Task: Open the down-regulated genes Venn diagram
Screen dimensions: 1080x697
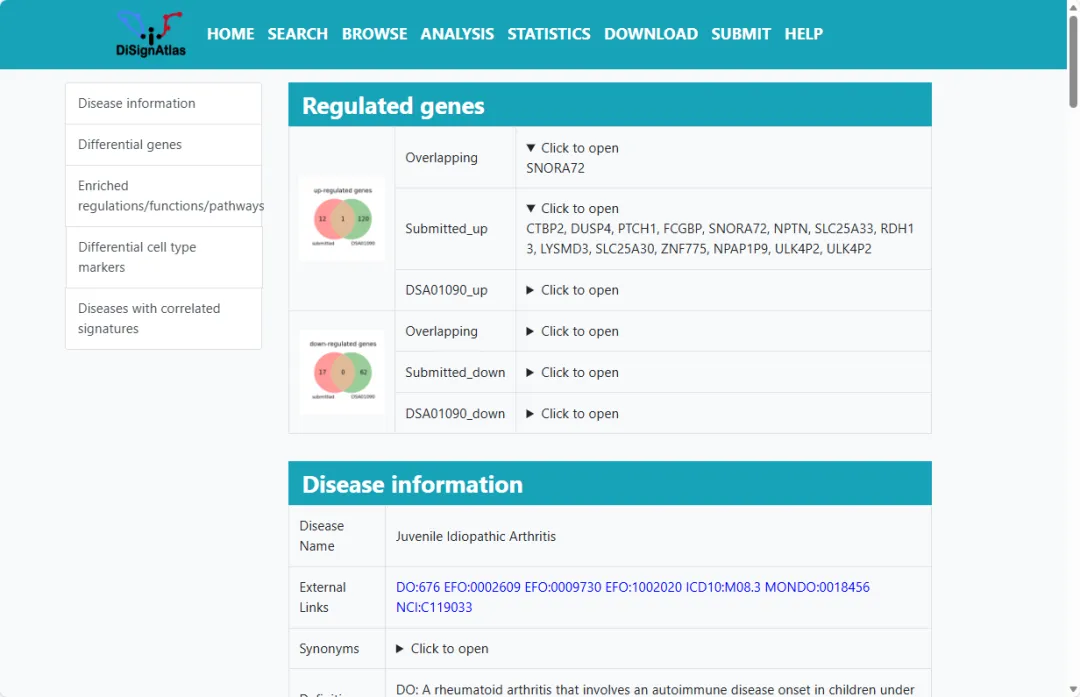Action: (x=342, y=372)
